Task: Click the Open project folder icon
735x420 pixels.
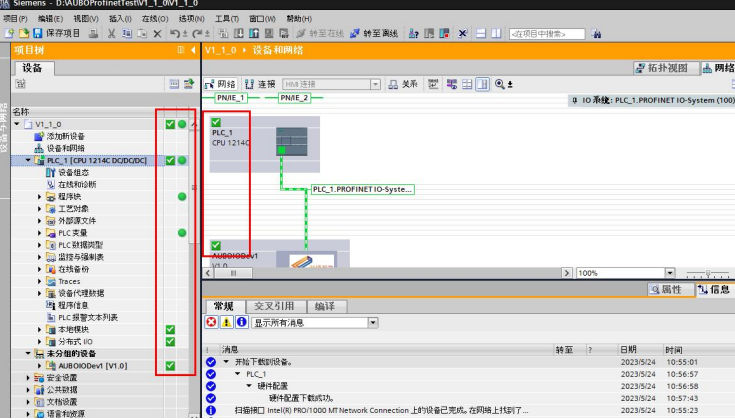Action: [x=23, y=33]
